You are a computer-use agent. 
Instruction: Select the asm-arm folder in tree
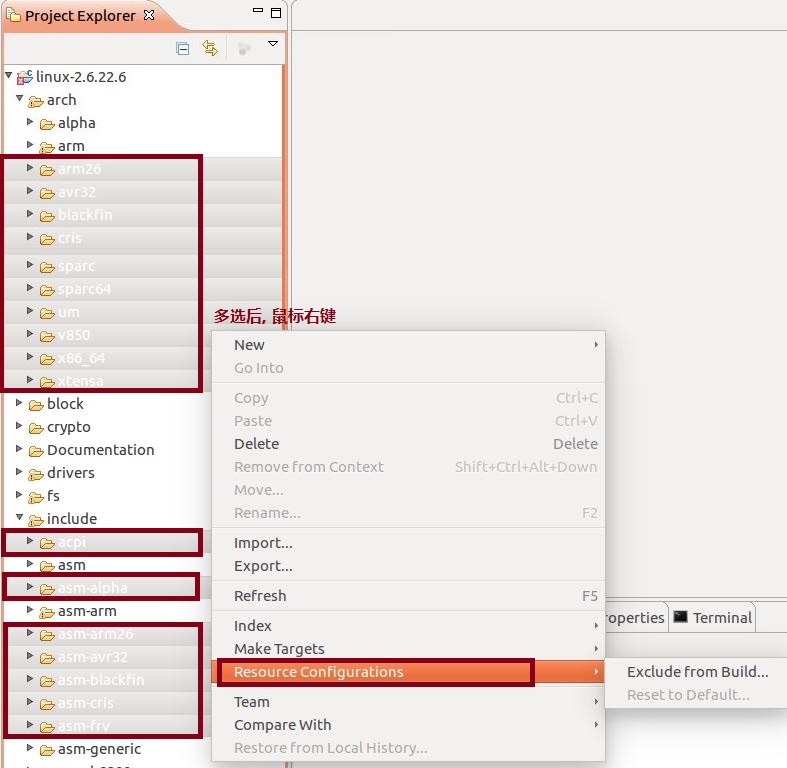(x=86, y=611)
